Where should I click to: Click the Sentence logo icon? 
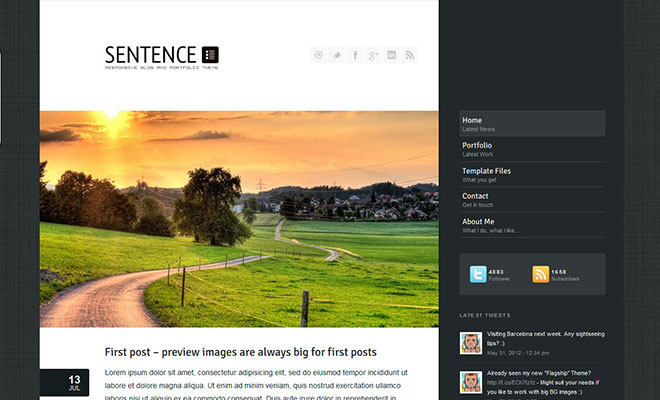210,55
